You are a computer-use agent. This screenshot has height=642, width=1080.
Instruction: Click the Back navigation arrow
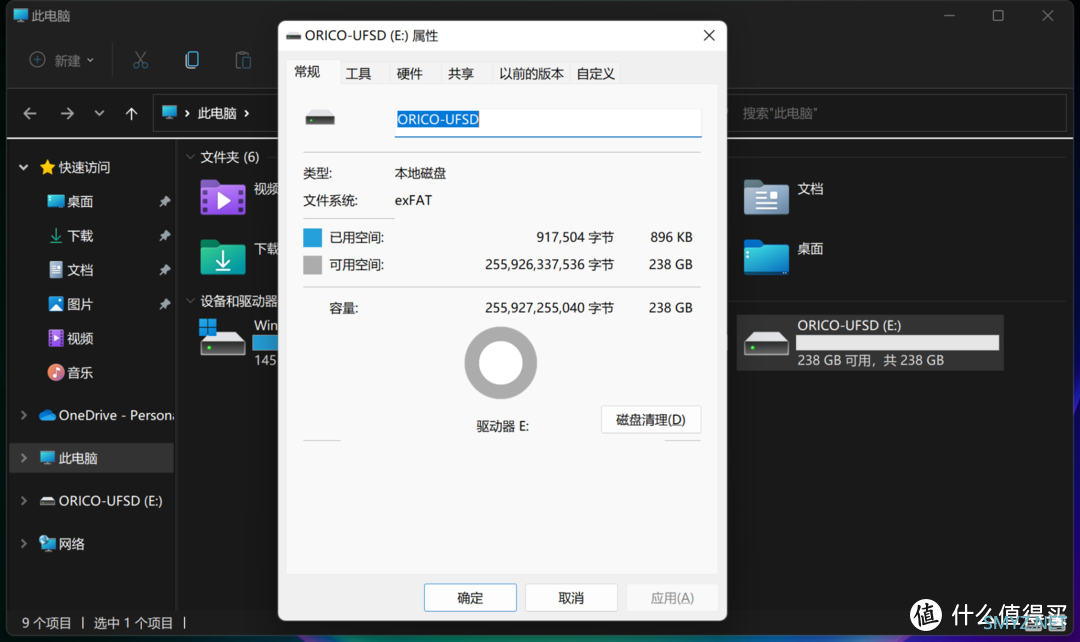click(30, 114)
